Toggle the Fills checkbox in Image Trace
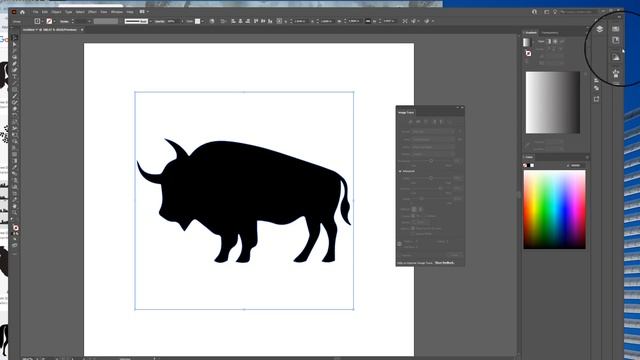This screenshot has width=640, height=360. (x=413, y=216)
